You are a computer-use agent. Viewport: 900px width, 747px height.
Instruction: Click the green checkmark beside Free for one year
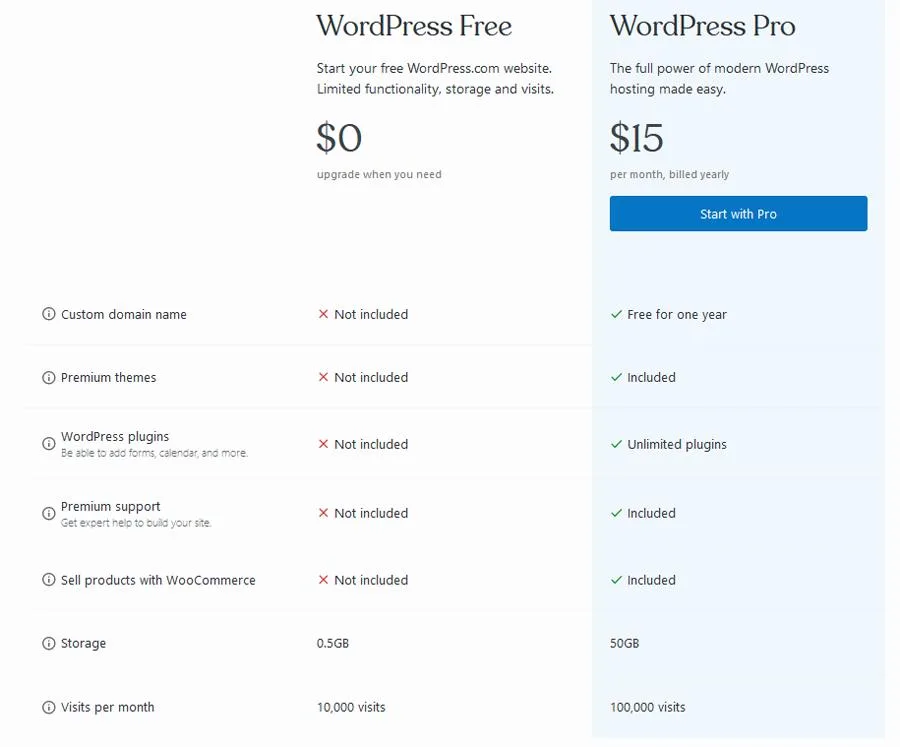[x=617, y=314]
